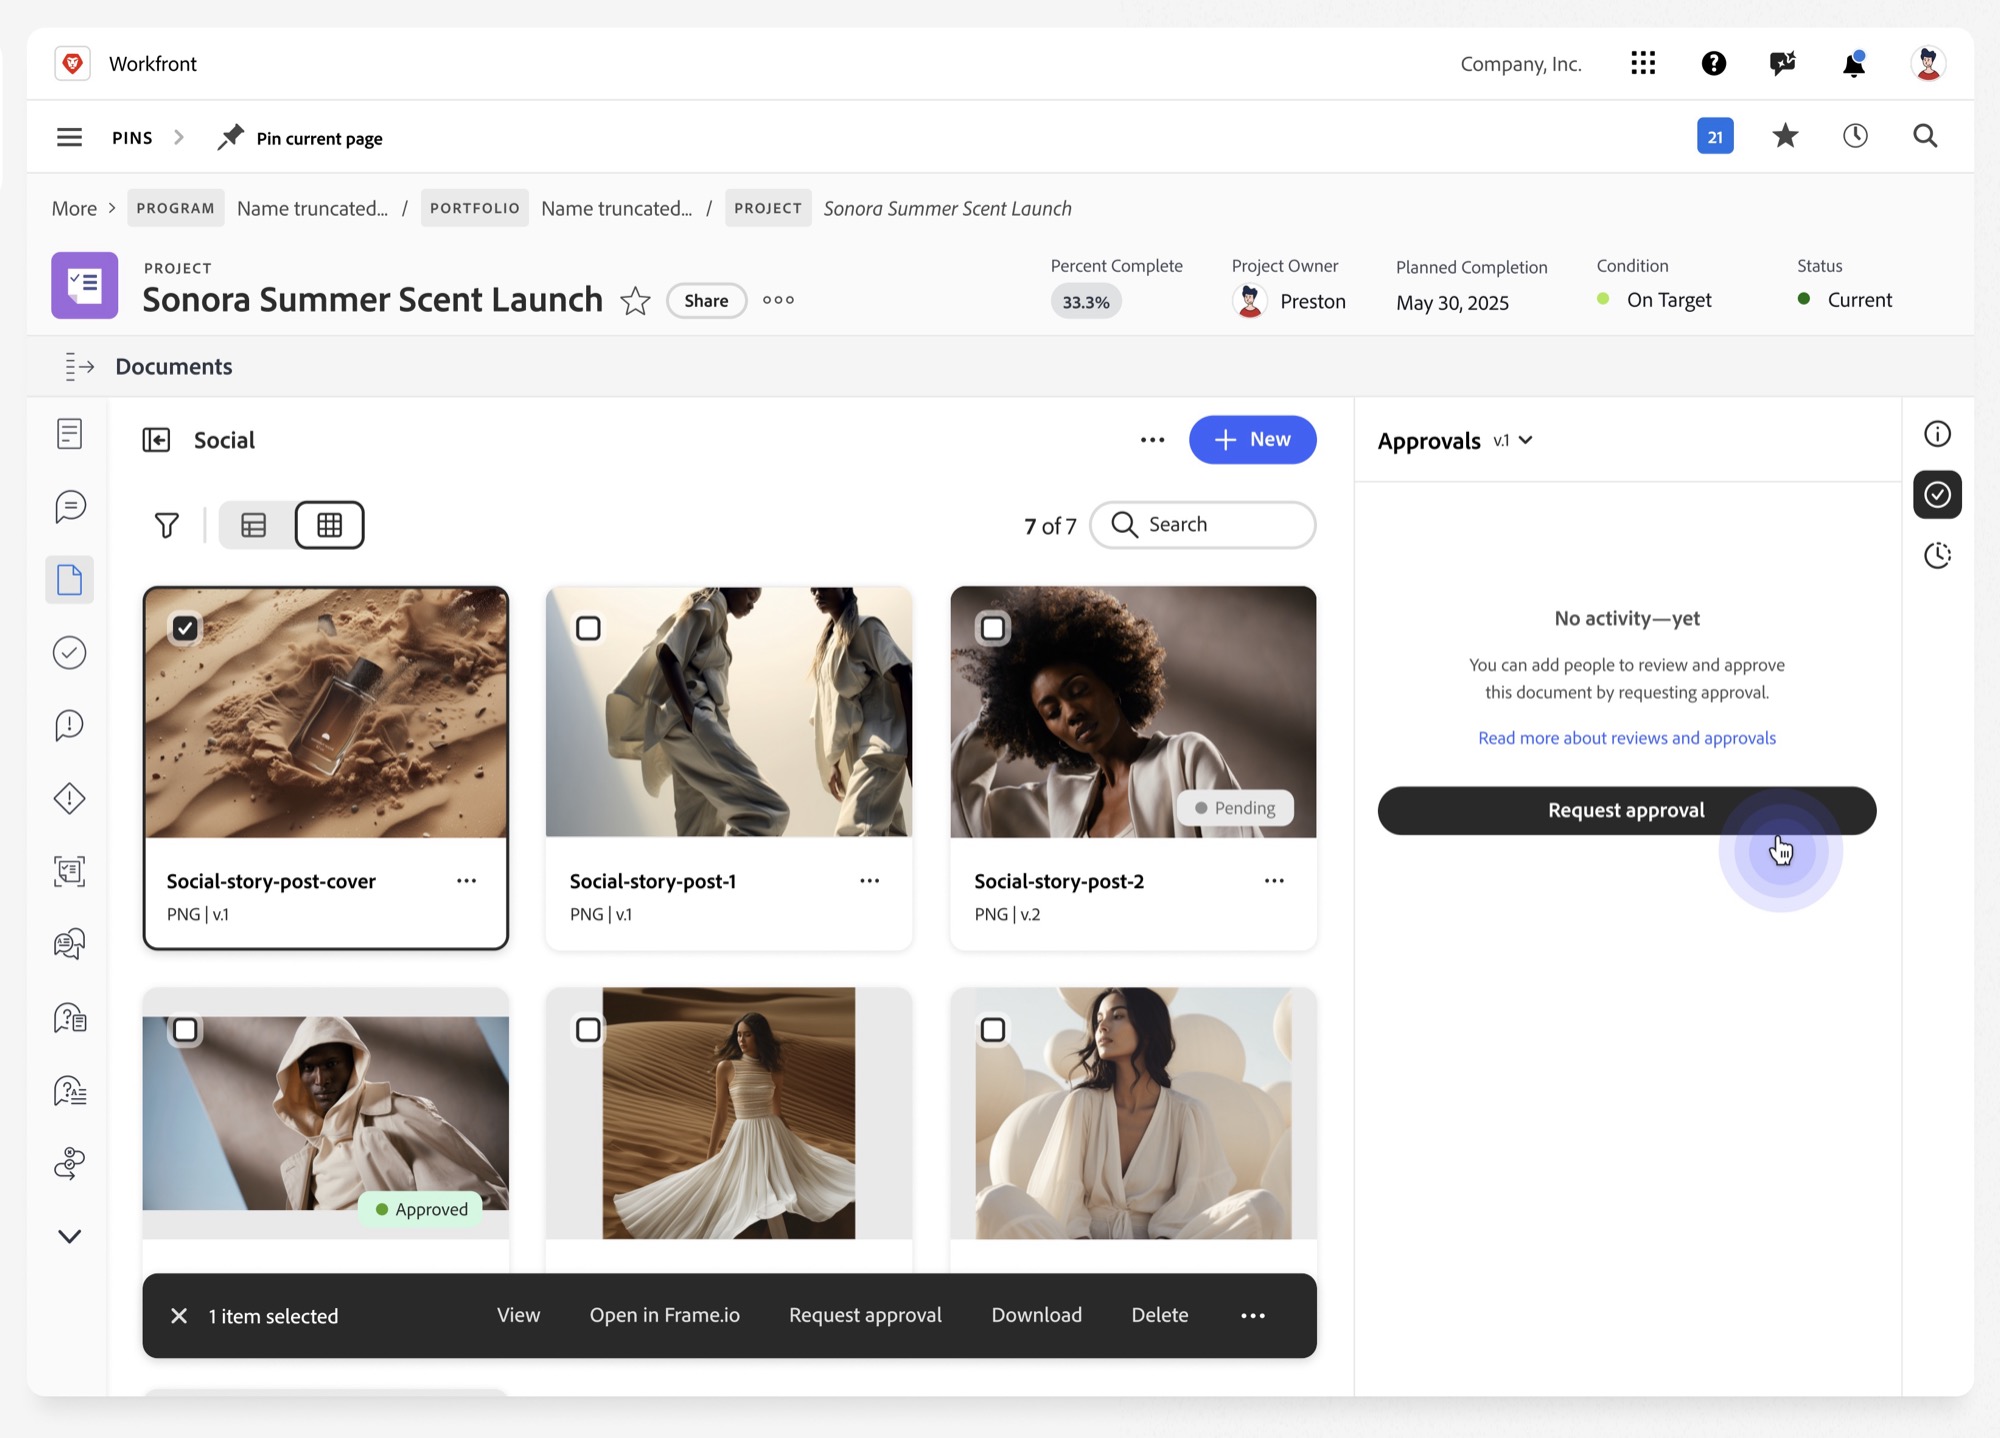
Task: Open the filter funnel icon
Action: [x=167, y=525]
